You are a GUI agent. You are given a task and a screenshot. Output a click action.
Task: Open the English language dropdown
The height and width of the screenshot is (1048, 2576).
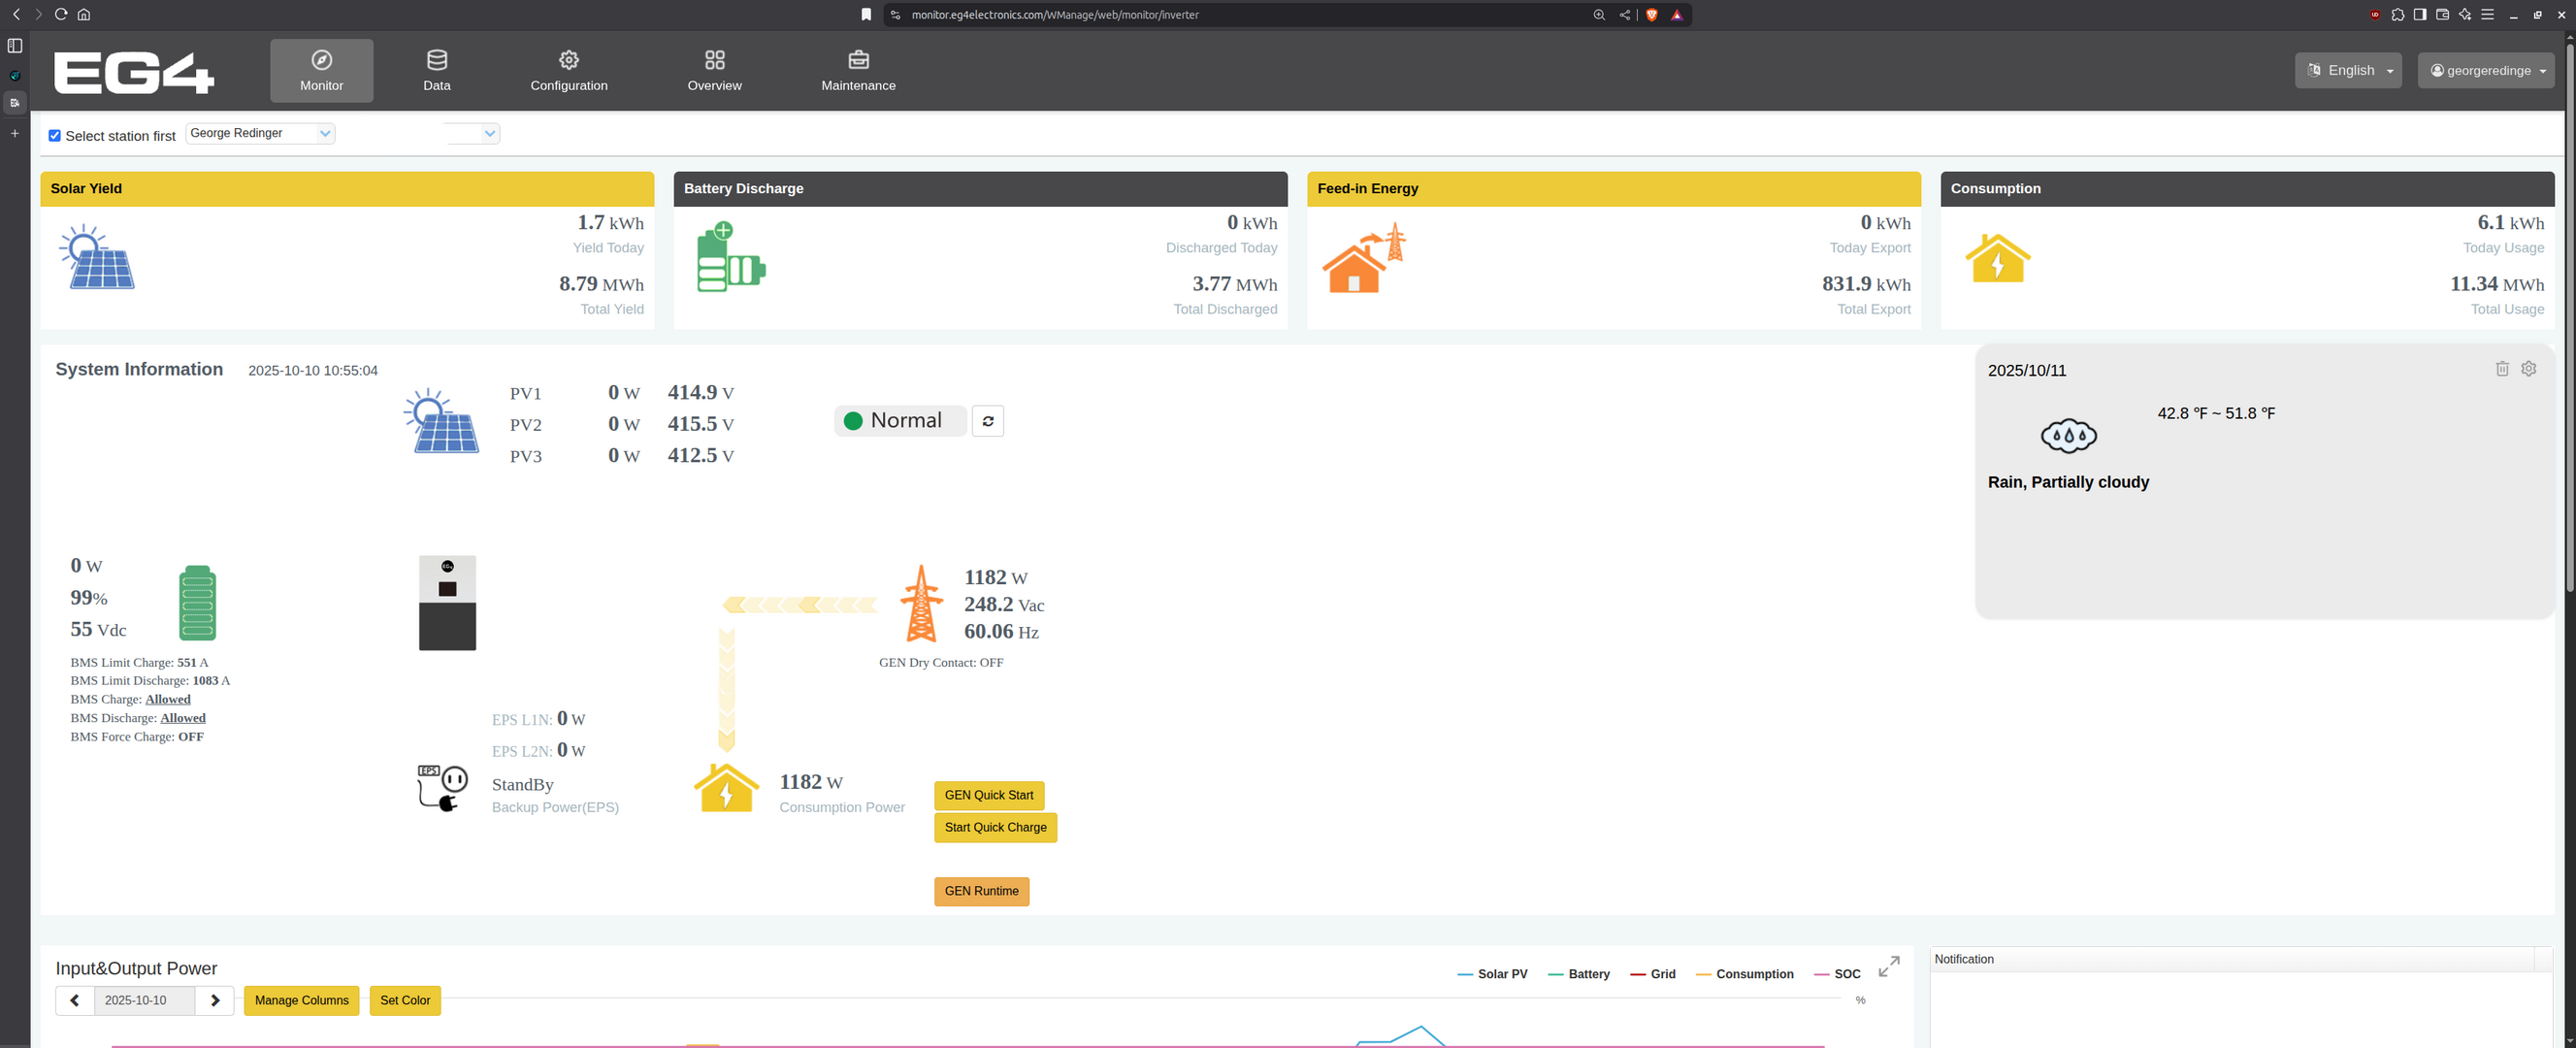point(2347,70)
